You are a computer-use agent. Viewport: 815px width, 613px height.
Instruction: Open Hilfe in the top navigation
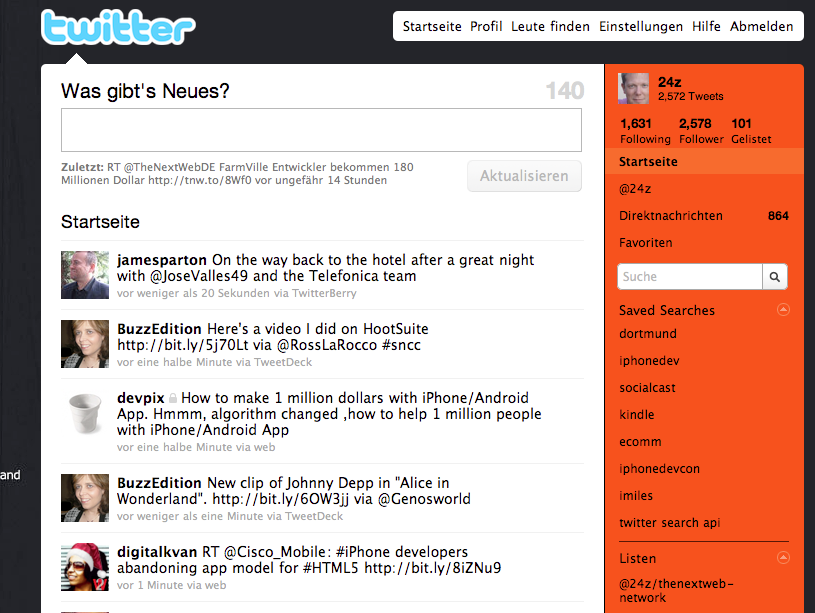pyautogui.click(x=706, y=27)
